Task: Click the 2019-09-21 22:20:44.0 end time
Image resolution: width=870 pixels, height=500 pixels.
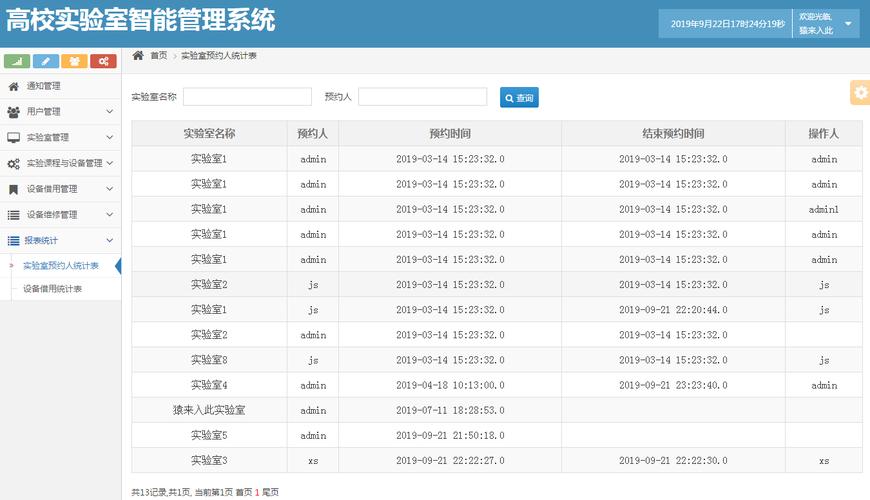Action: [x=673, y=310]
